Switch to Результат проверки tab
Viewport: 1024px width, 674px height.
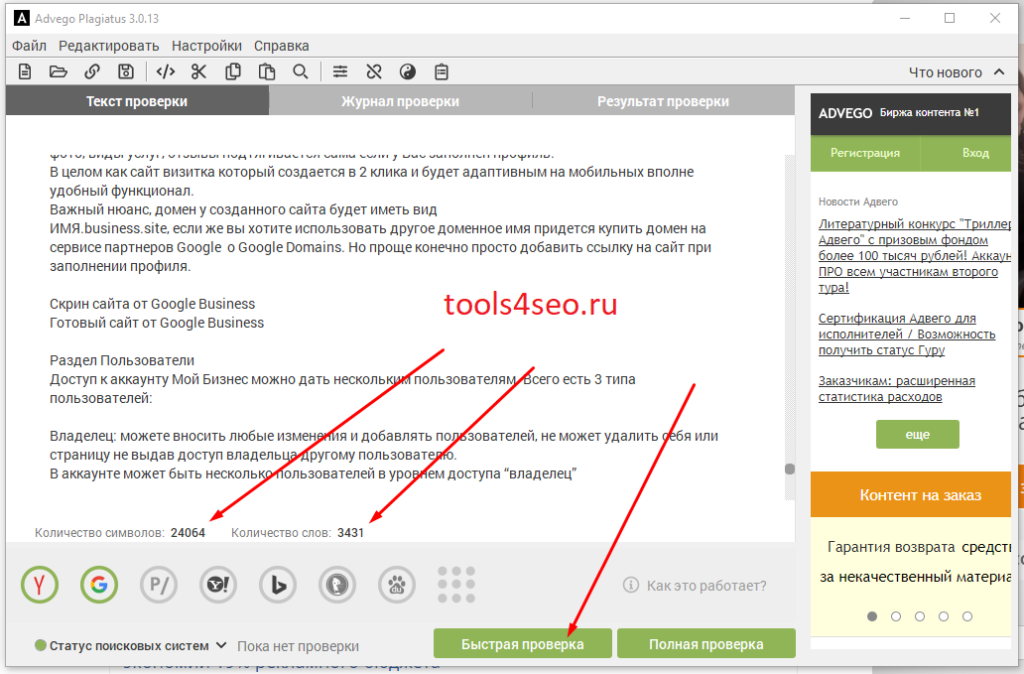pyautogui.click(x=664, y=101)
